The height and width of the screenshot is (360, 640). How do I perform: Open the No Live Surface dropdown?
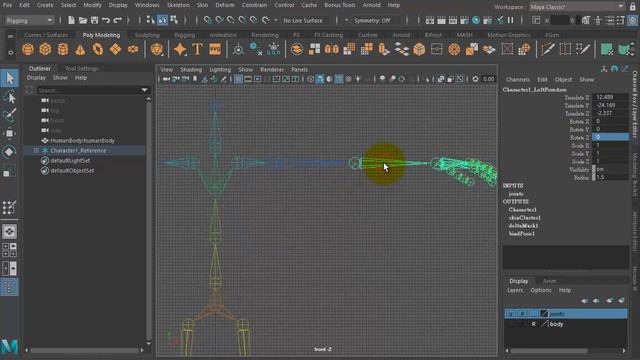click(303, 20)
